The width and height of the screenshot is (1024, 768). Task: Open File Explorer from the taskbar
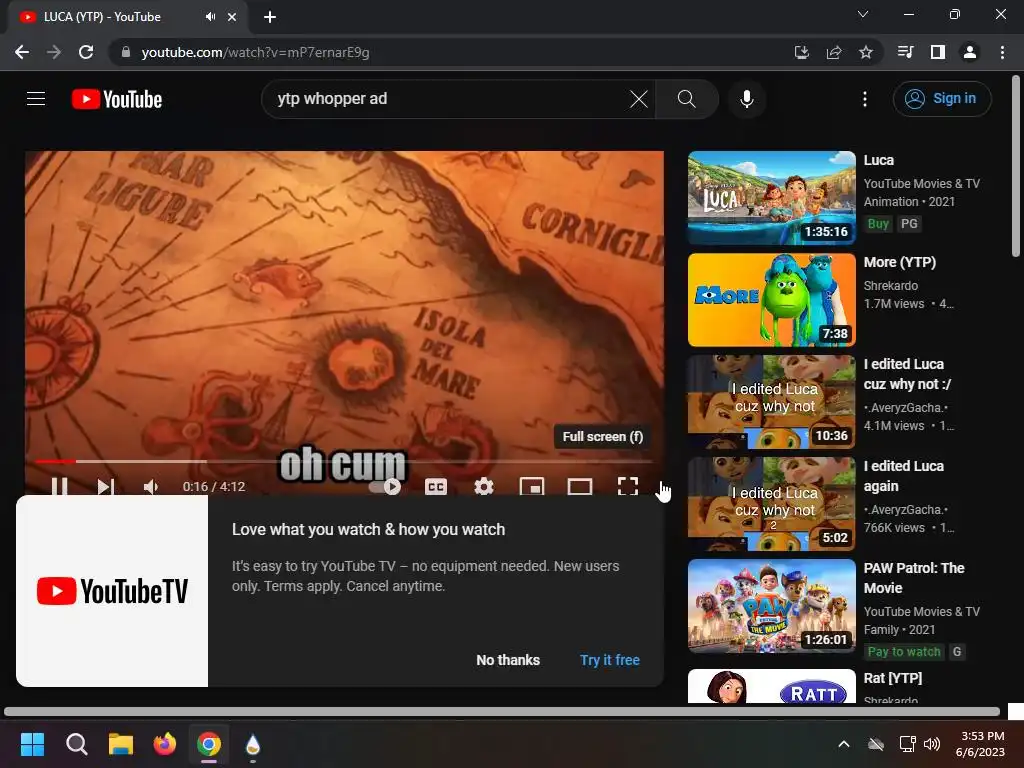pyautogui.click(x=121, y=744)
